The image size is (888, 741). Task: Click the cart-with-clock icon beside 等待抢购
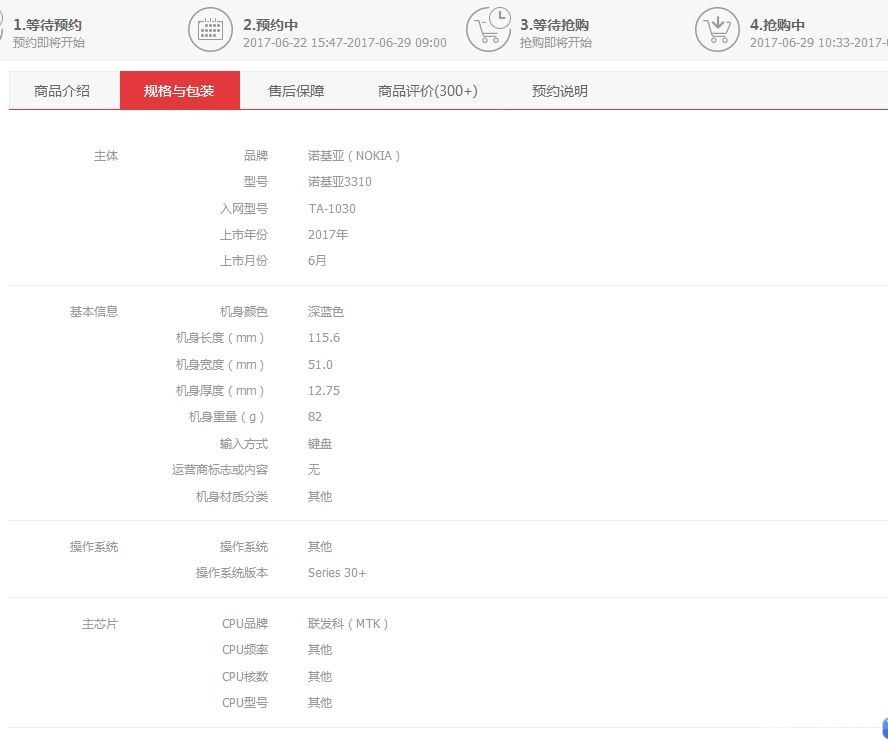point(489,29)
